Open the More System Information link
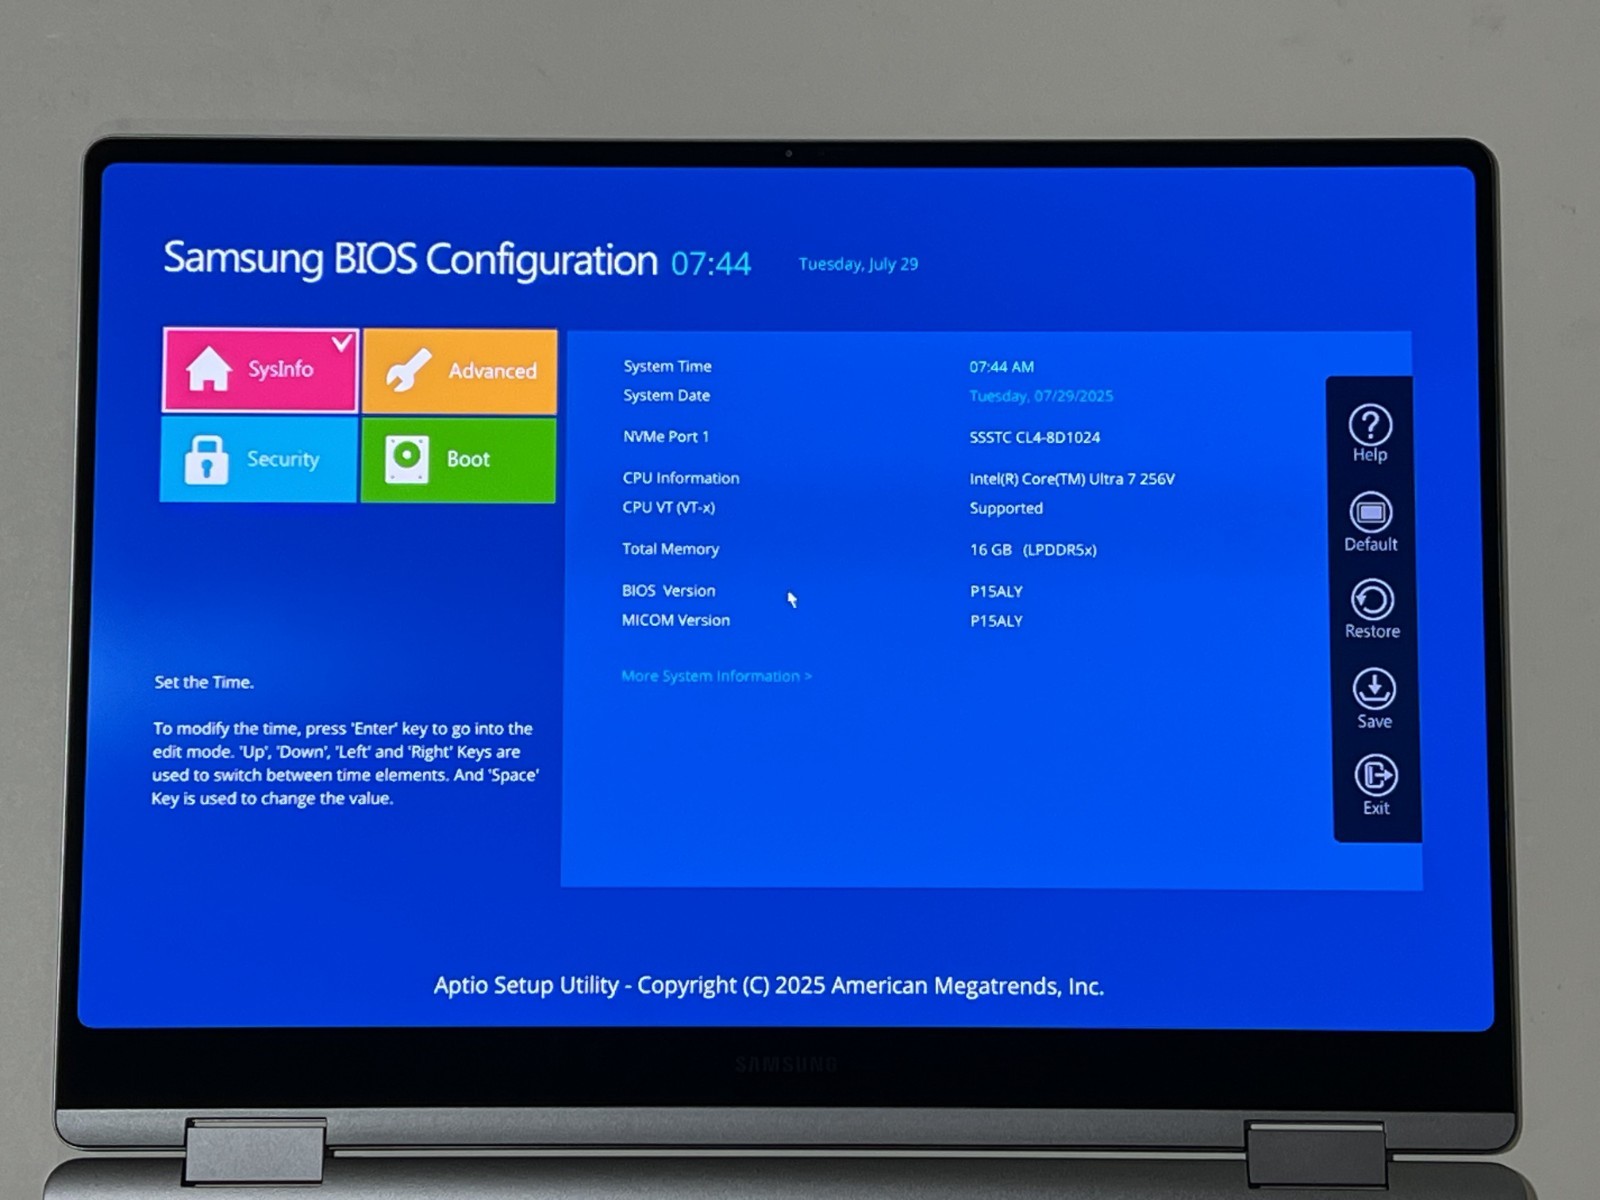 pos(716,676)
